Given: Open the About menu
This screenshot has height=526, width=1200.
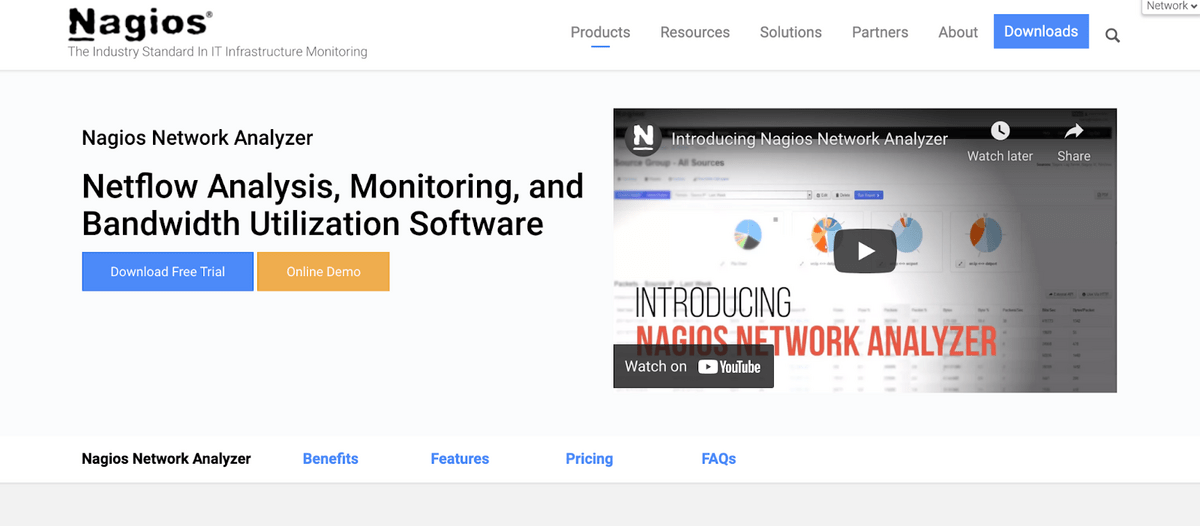Looking at the screenshot, I should click(958, 32).
